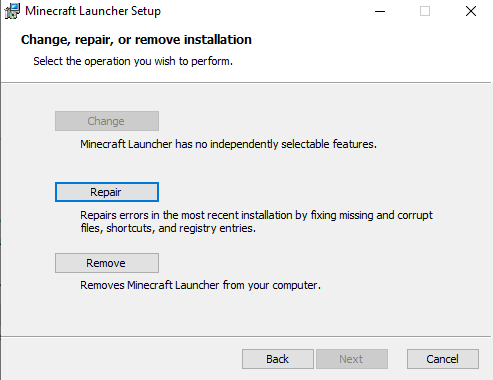
Task: Click the installer icon in title bar
Action: pyautogui.click(x=12, y=11)
